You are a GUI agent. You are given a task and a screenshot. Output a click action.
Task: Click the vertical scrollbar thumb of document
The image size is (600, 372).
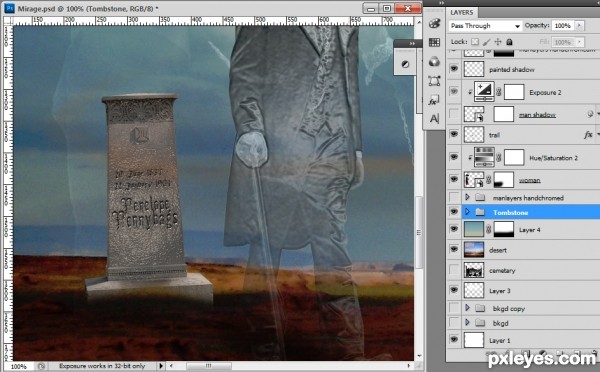click(418, 232)
